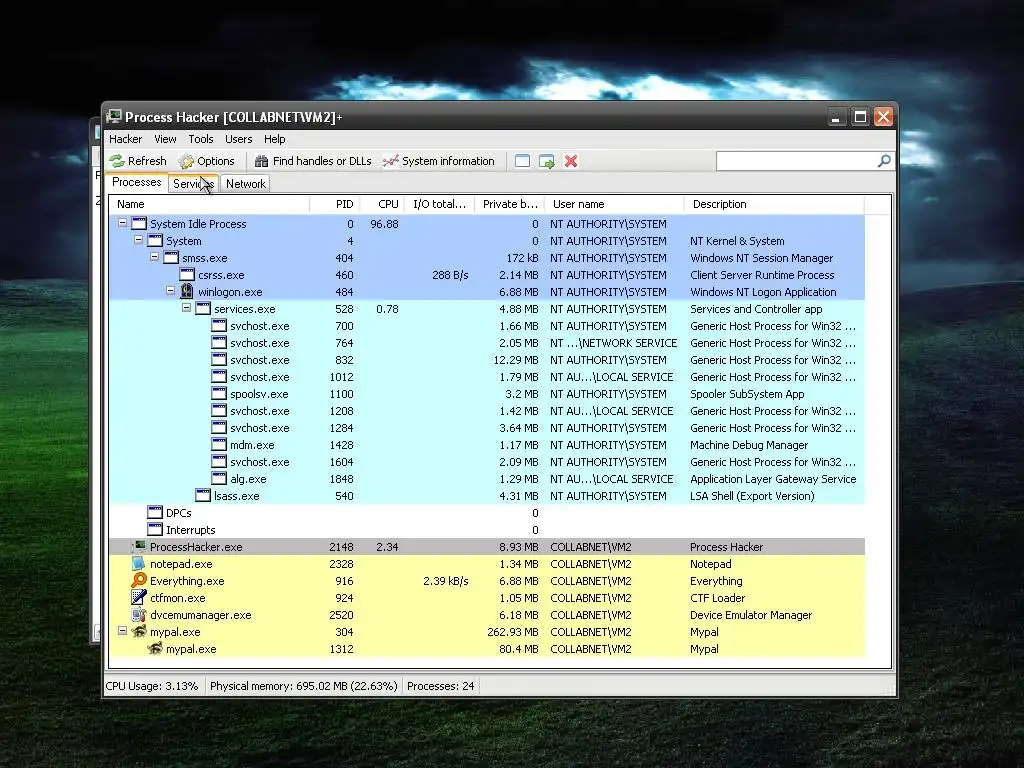Click Physical memory status bar entry
The image size is (1024, 768).
pos(304,686)
